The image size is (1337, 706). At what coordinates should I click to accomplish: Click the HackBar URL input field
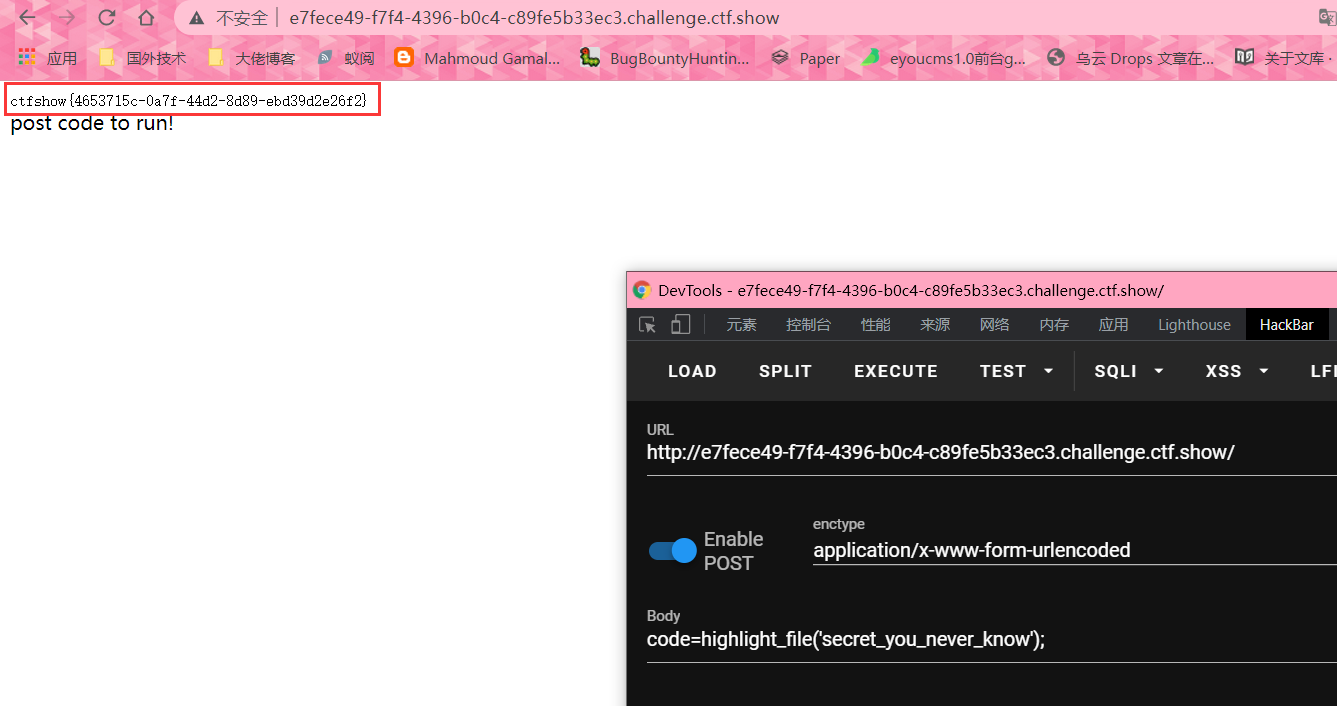992,452
